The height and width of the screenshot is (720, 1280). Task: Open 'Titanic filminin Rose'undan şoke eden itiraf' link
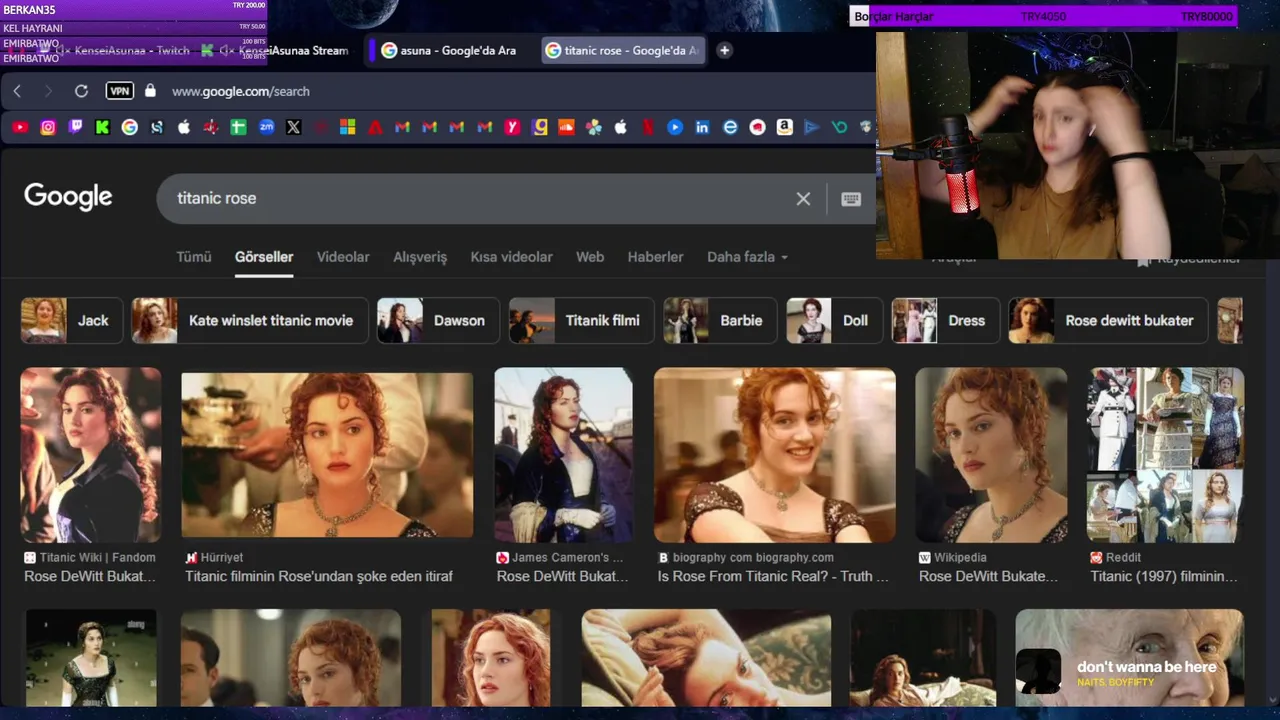tap(319, 576)
